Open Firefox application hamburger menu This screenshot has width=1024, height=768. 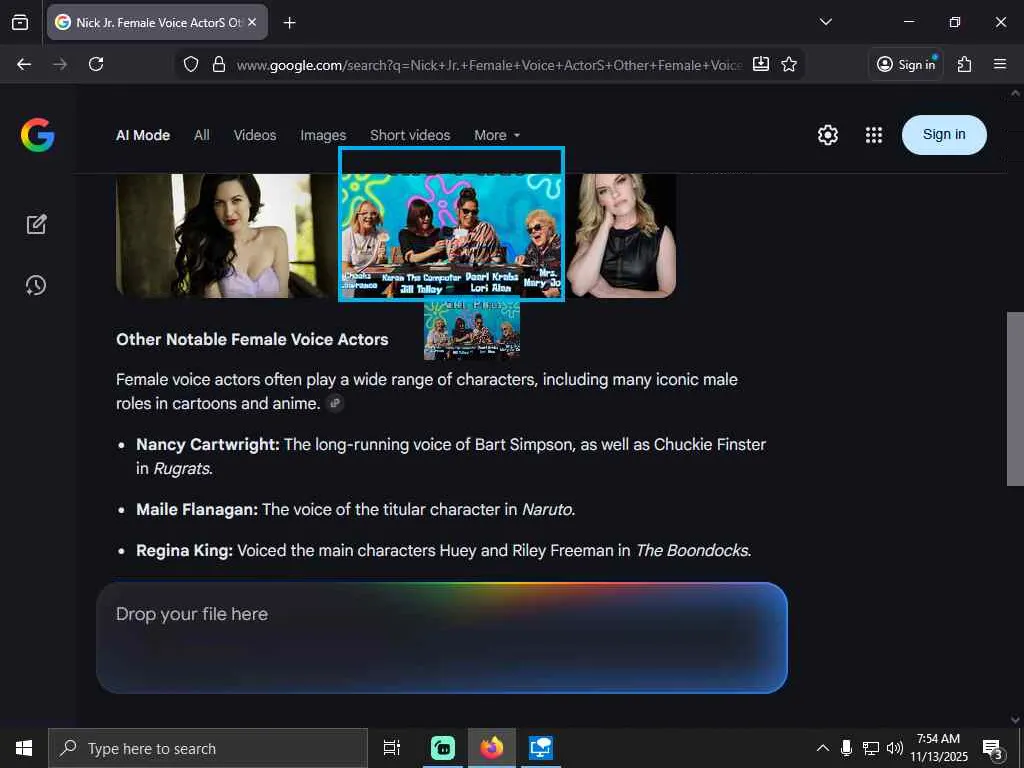pos(1000,64)
